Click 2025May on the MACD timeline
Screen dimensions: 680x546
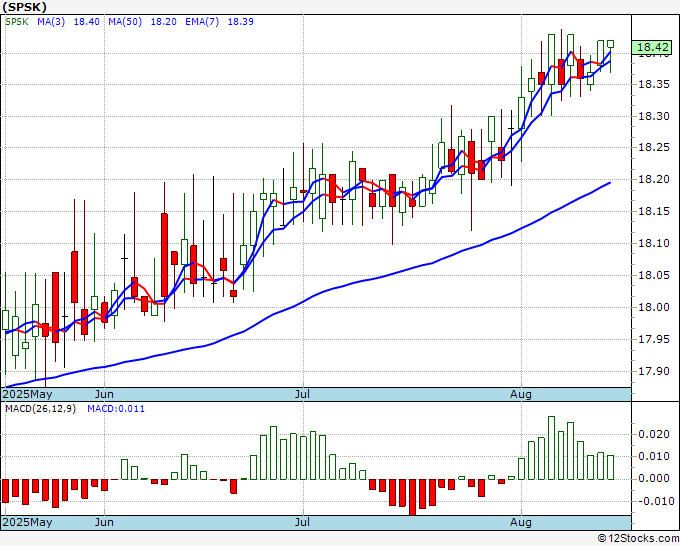(x=27, y=522)
